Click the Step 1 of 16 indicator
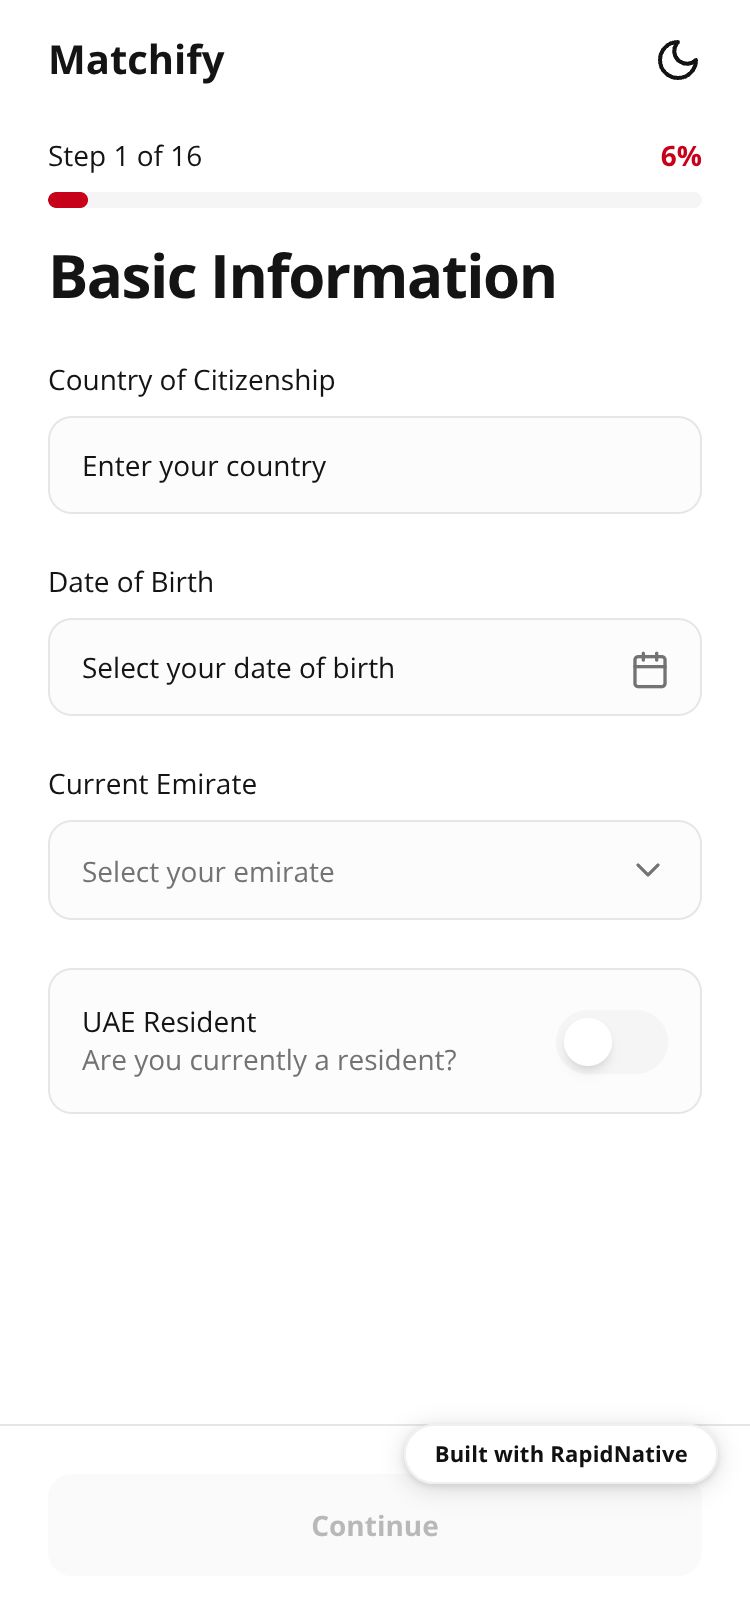Image resolution: width=750 pixels, height=1624 pixels. 125,156
